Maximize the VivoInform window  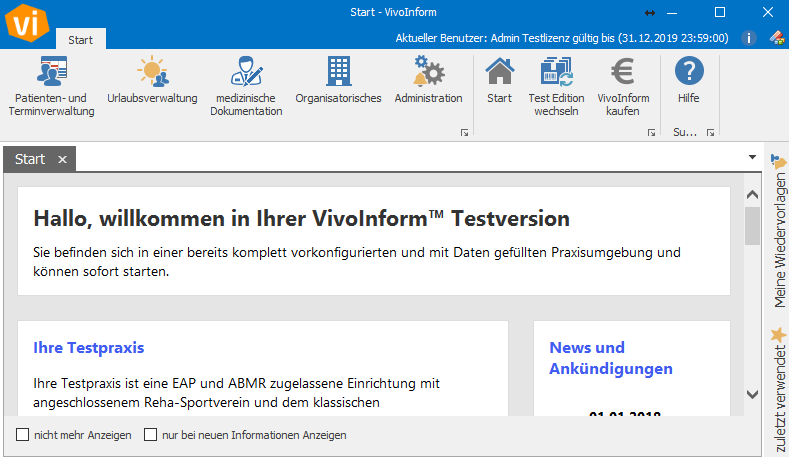click(720, 13)
